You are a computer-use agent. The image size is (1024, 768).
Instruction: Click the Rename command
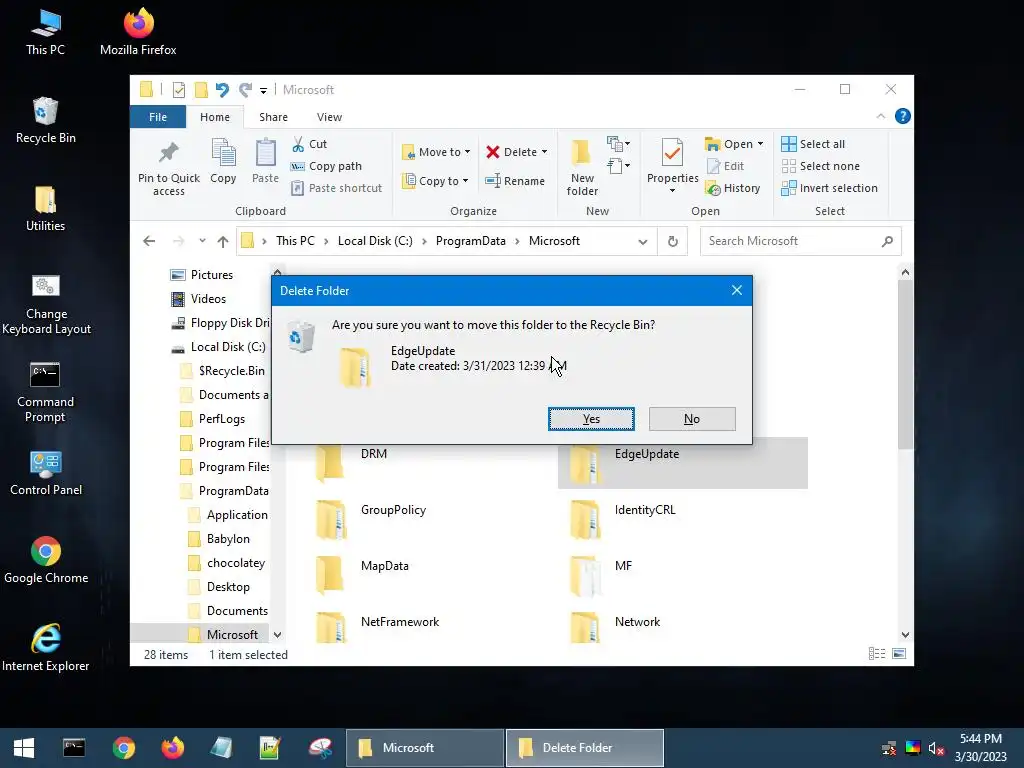click(515, 181)
